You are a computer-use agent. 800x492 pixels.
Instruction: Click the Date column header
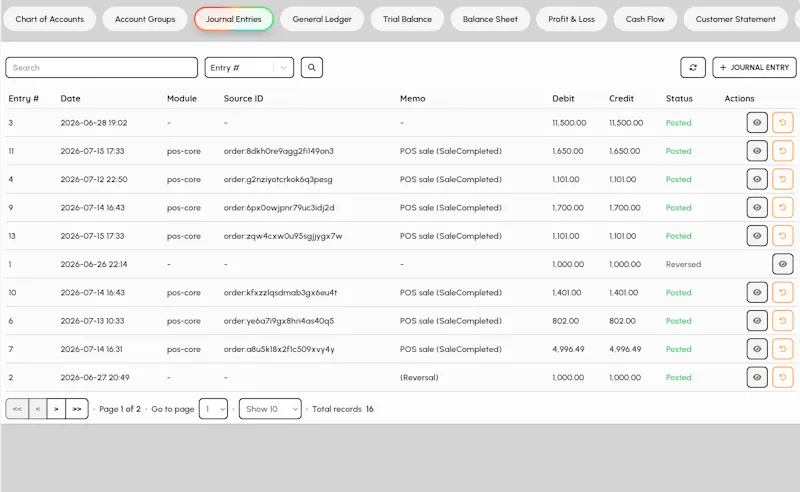(70, 99)
